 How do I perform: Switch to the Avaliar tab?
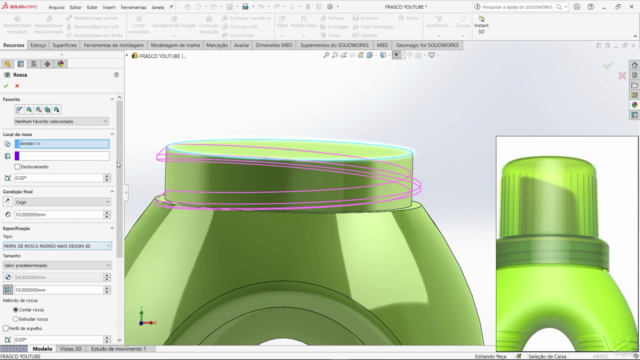click(241, 45)
